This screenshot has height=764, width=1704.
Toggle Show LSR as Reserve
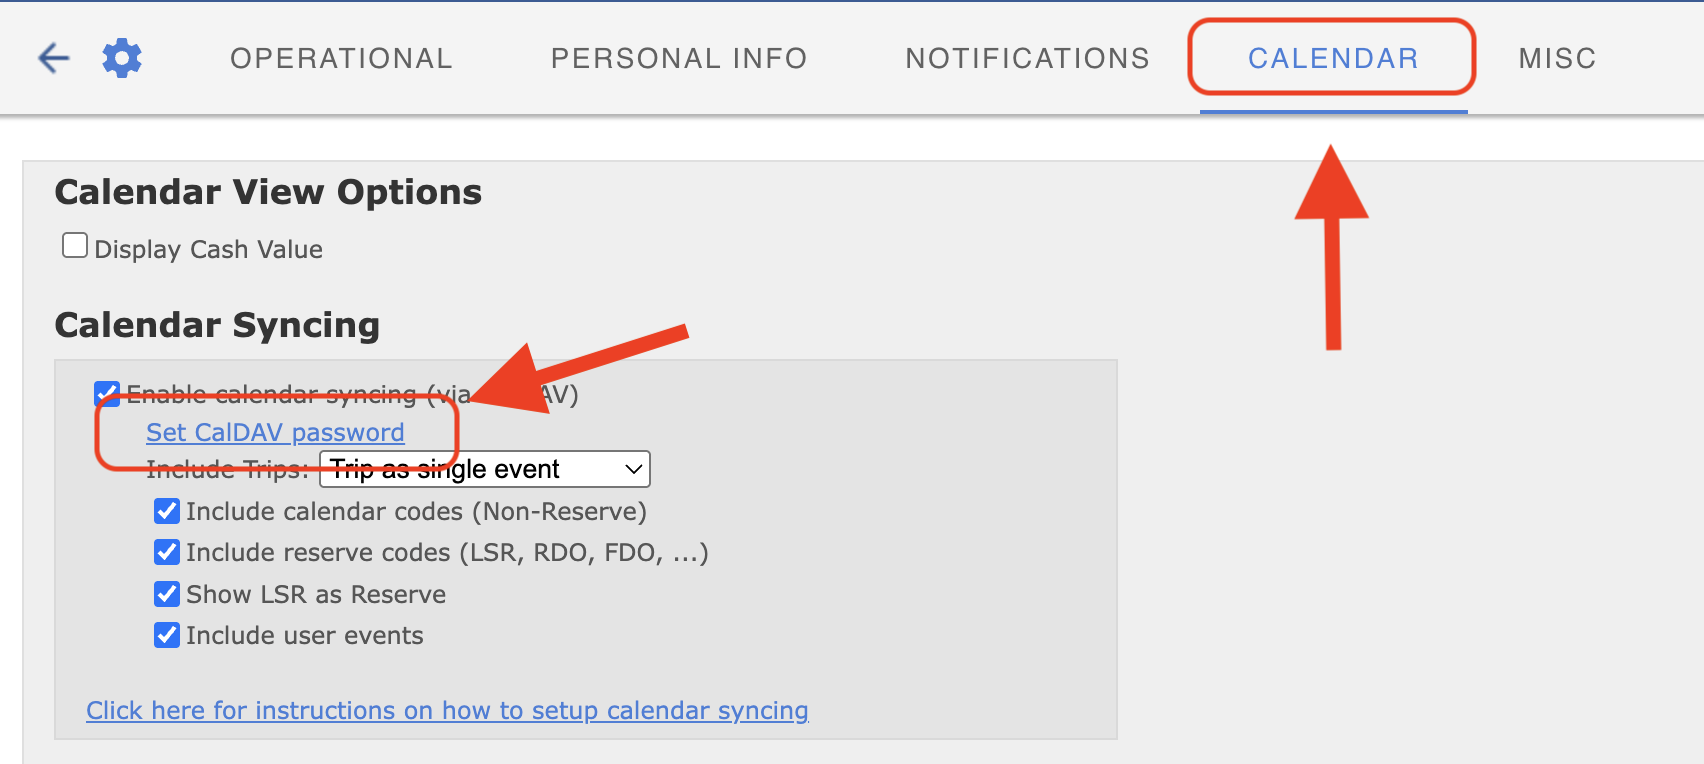[166, 593]
